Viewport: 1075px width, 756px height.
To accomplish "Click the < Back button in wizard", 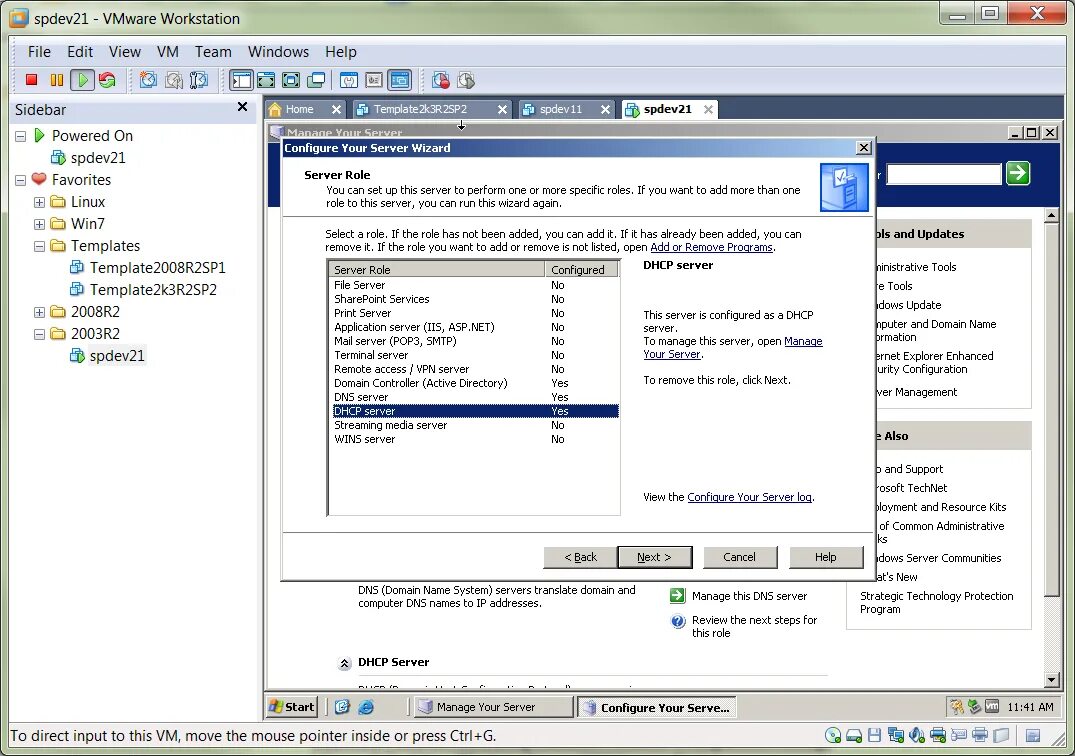I will pos(581,557).
